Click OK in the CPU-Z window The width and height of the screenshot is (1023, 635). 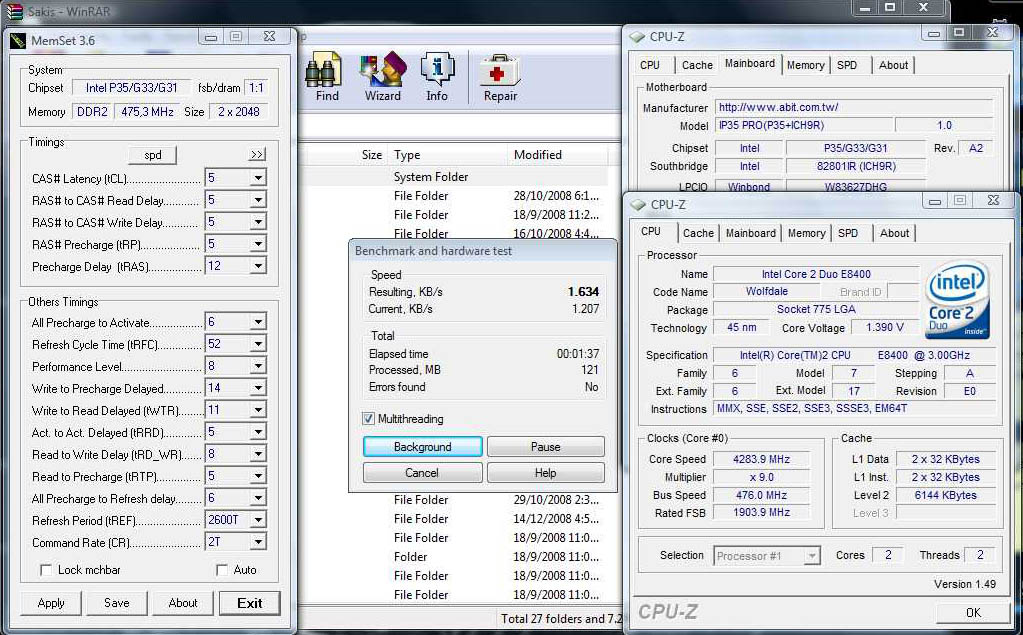pyautogui.click(x=973, y=612)
